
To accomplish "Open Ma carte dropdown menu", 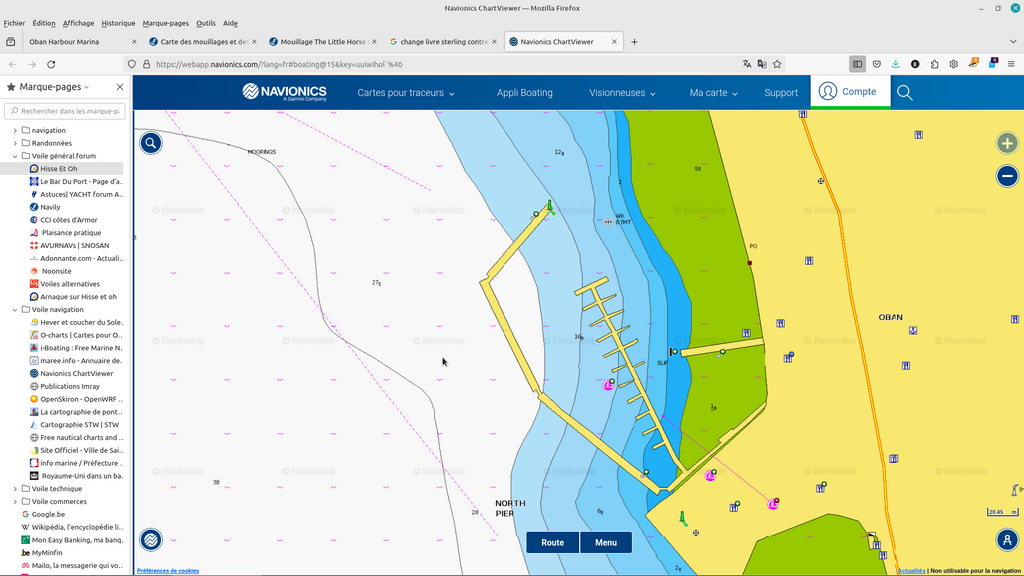I will click(713, 93).
